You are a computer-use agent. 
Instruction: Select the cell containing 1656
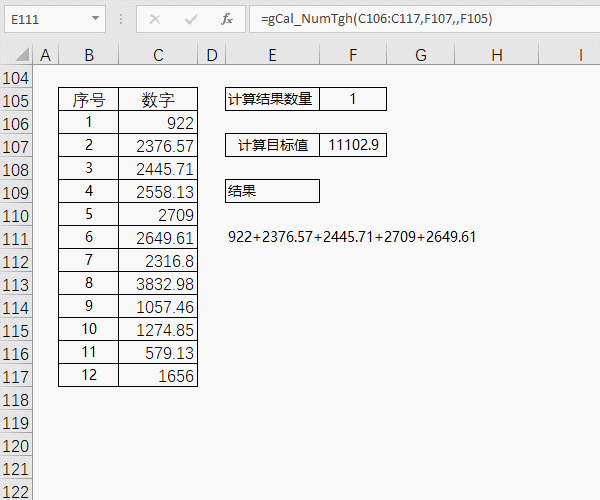pyautogui.click(x=158, y=375)
